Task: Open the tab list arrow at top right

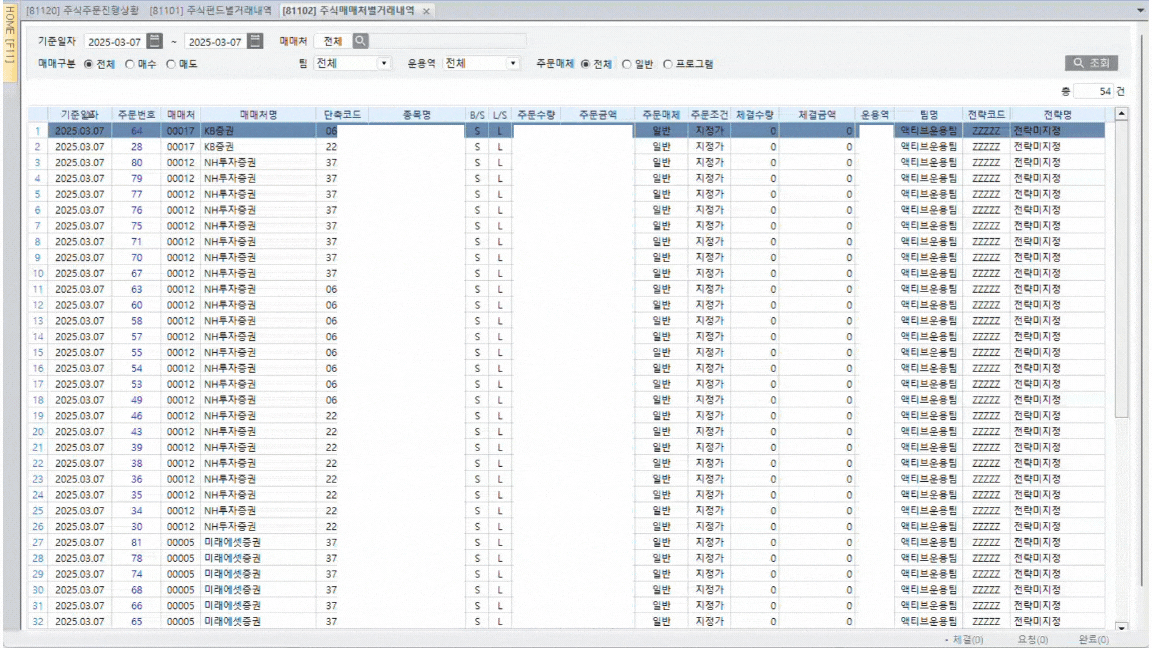Action: (x=1141, y=11)
